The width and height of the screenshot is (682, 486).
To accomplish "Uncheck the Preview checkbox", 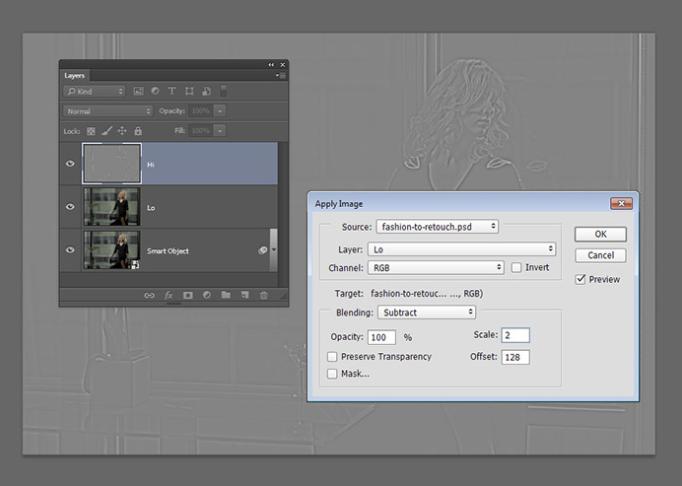I will (581, 280).
